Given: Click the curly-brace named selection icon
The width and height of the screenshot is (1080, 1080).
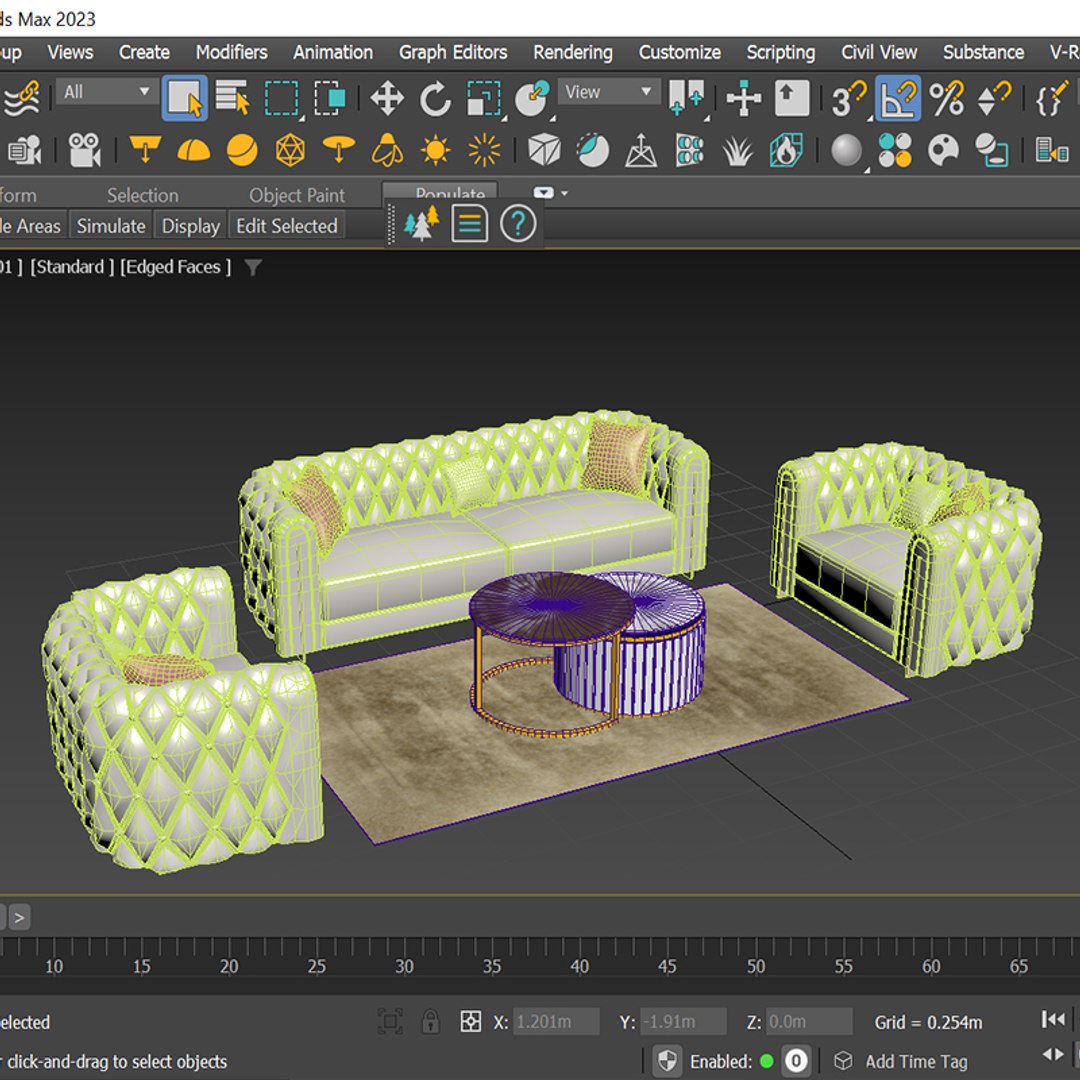Looking at the screenshot, I should 1052,98.
